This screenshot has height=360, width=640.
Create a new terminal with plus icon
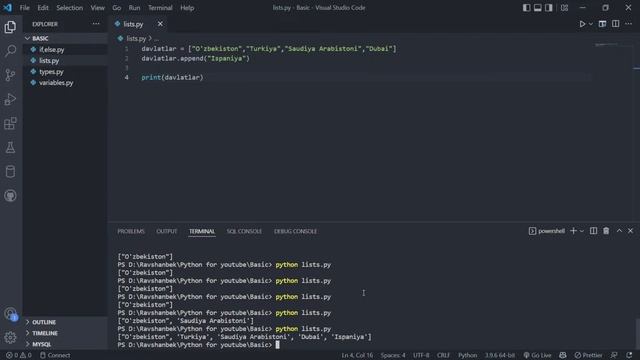tap(573, 231)
